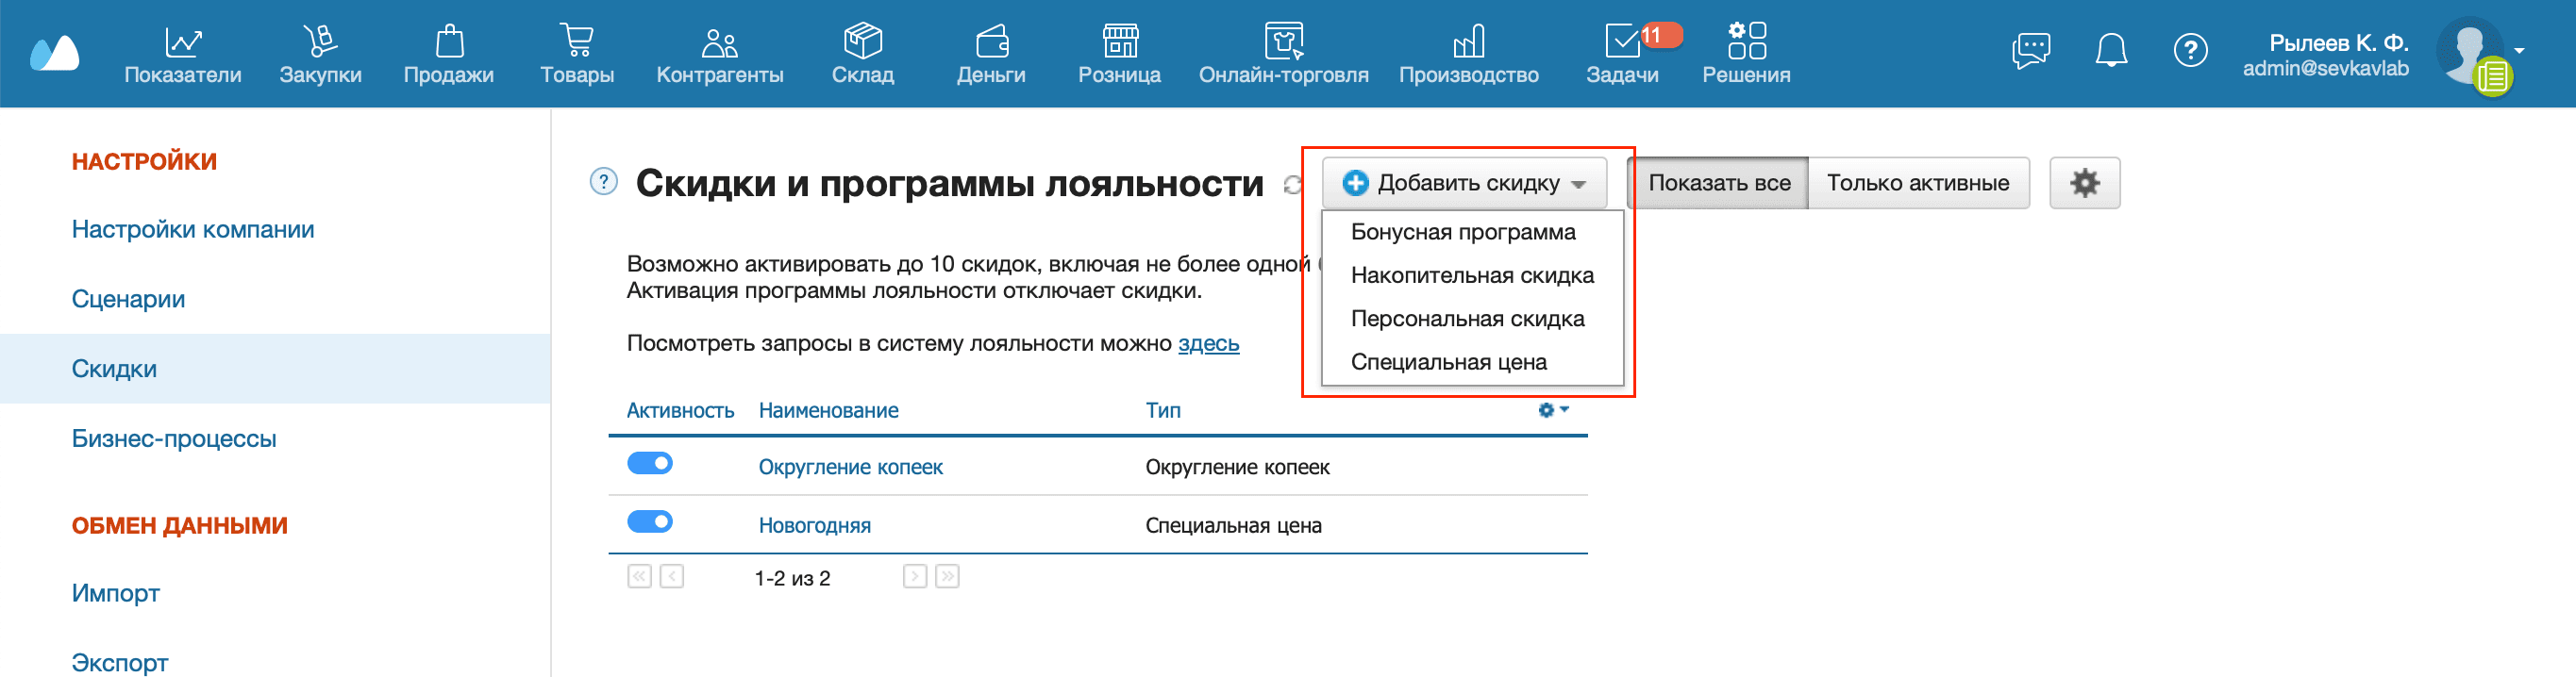Toggle activity of Новогодняя discount
Image resolution: width=2576 pixels, height=677 pixels.
(650, 521)
